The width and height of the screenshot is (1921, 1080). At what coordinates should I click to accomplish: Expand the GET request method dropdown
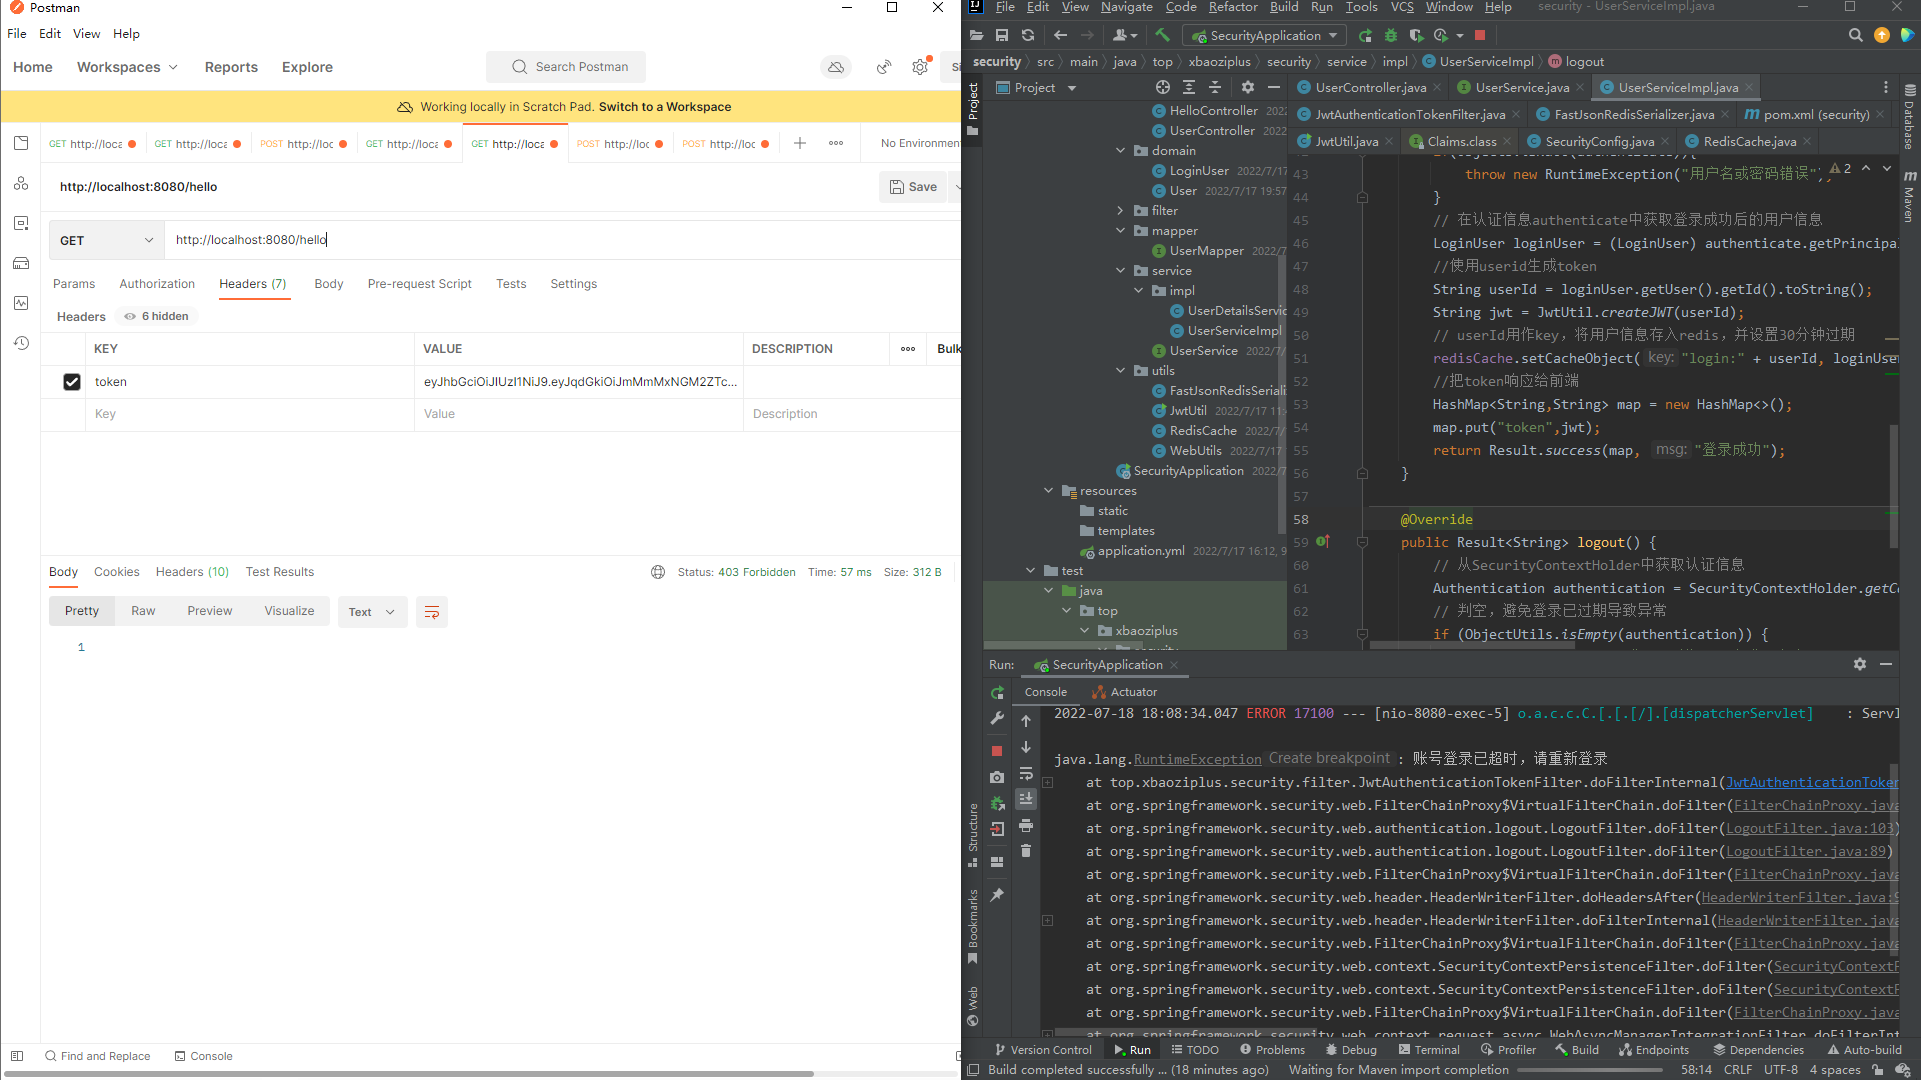coord(106,239)
